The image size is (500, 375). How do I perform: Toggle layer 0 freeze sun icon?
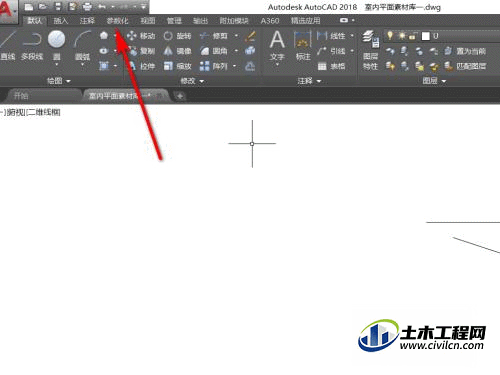click(x=402, y=36)
